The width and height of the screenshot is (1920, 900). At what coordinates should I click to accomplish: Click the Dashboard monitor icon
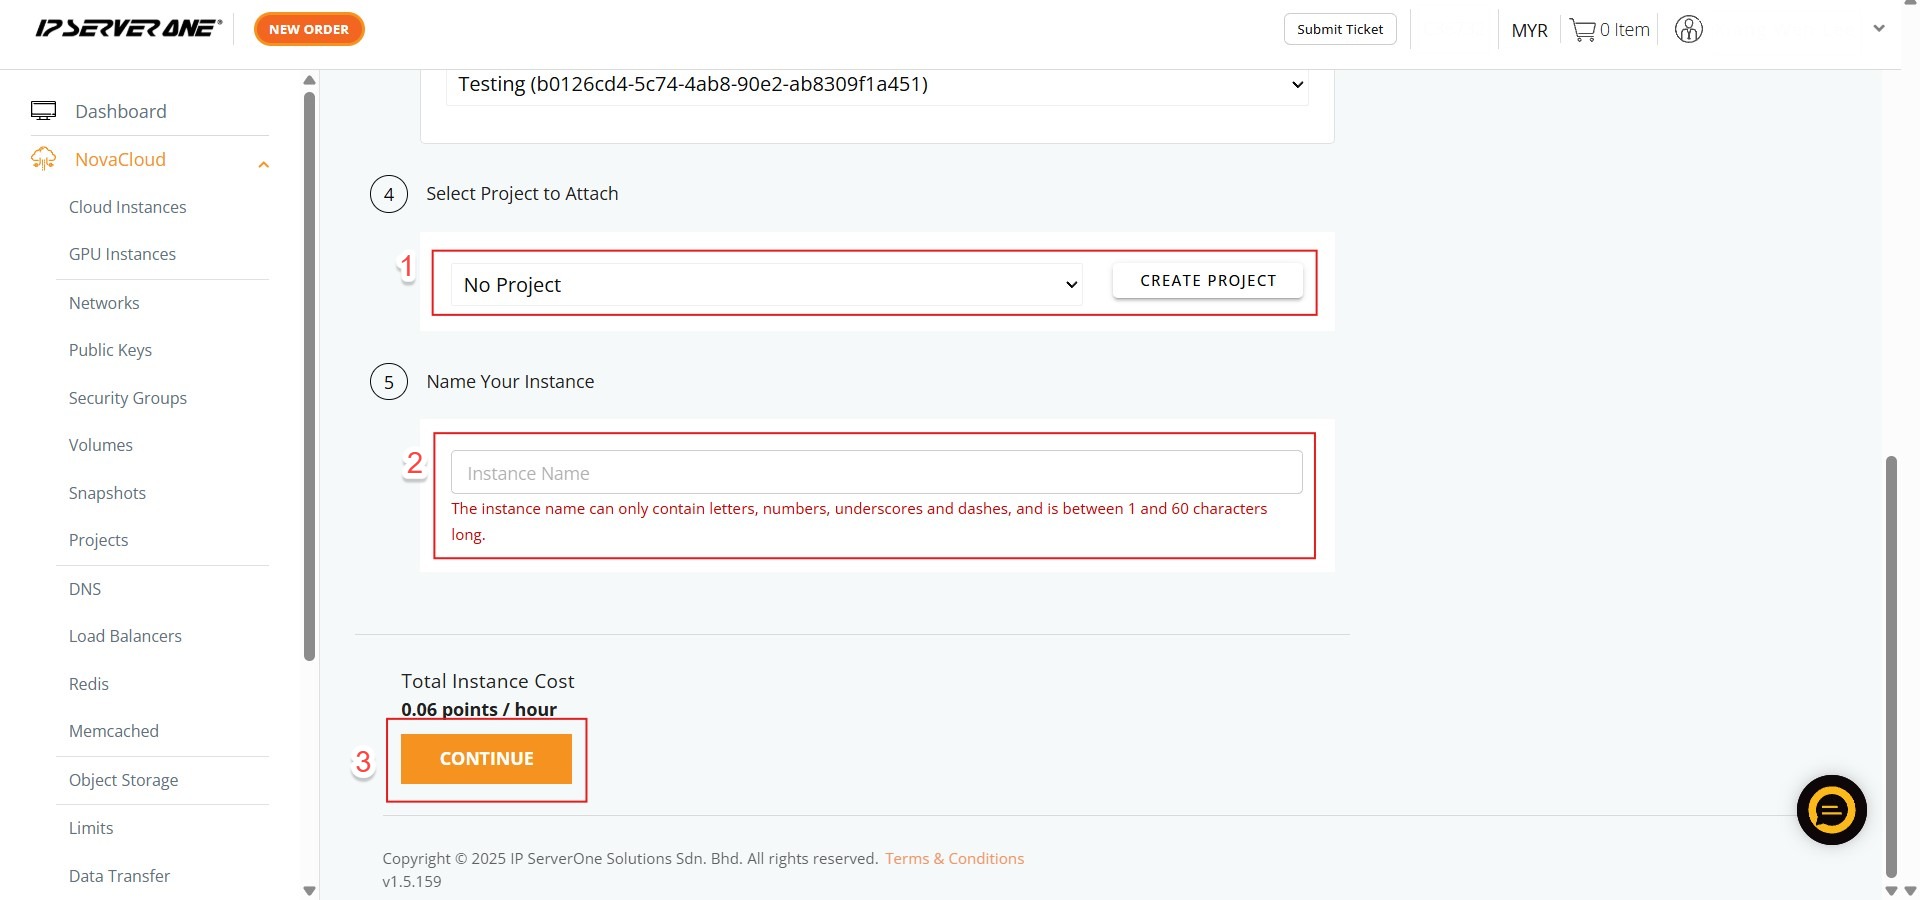point(43,111)
